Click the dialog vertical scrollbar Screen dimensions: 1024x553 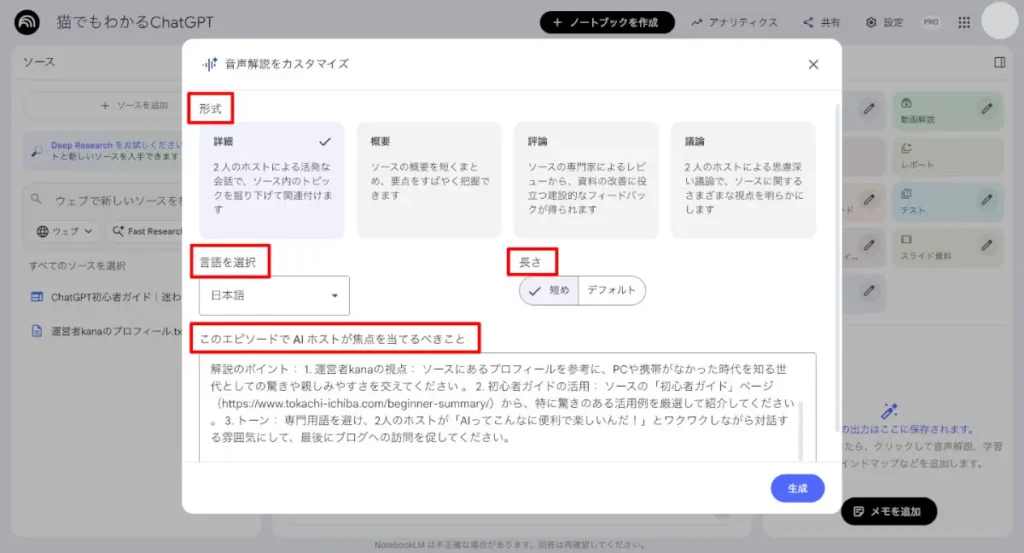pyautogui.click(x=837, y=268)
